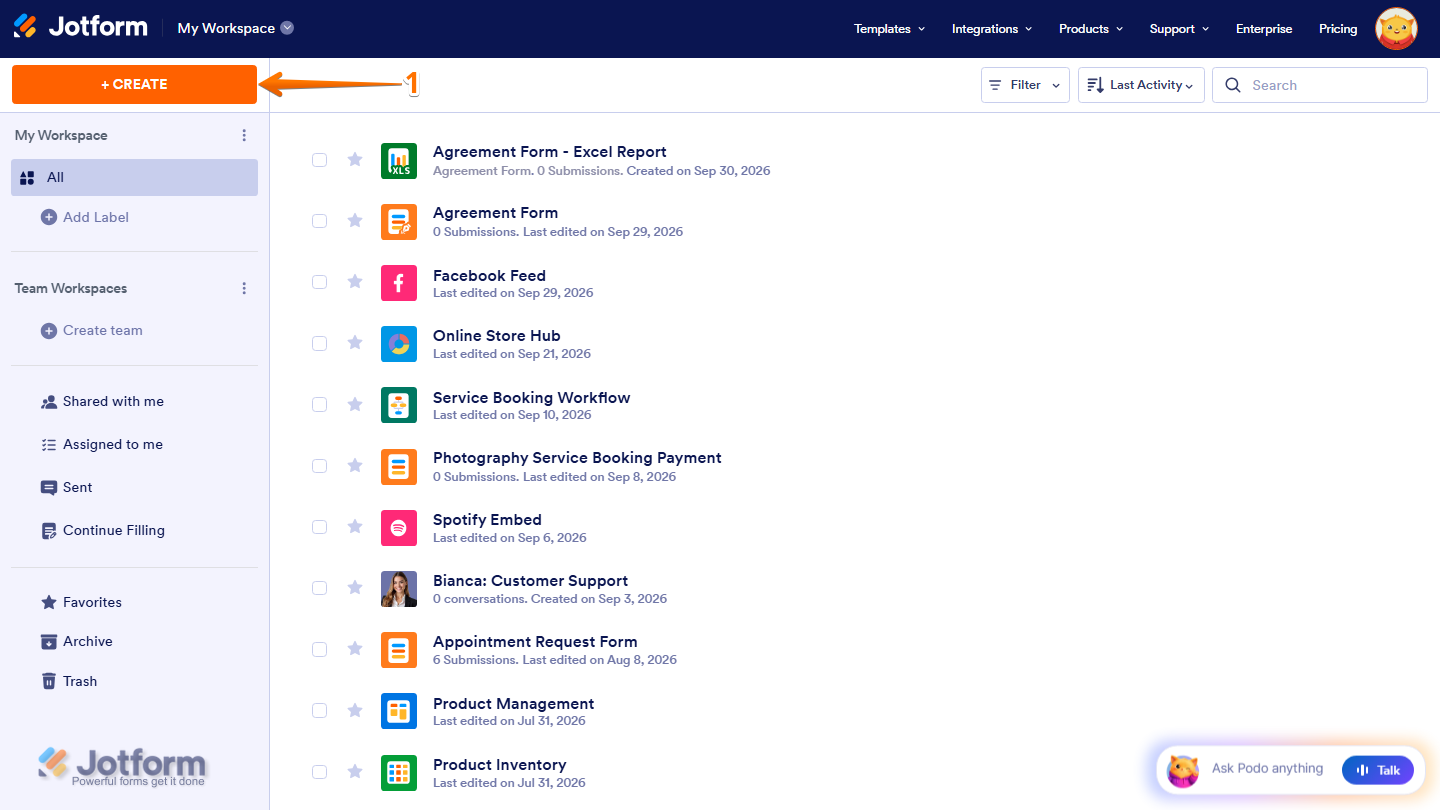Open the Pricing page
This screenshot has height=810, width=1440.
point(1338,29)
